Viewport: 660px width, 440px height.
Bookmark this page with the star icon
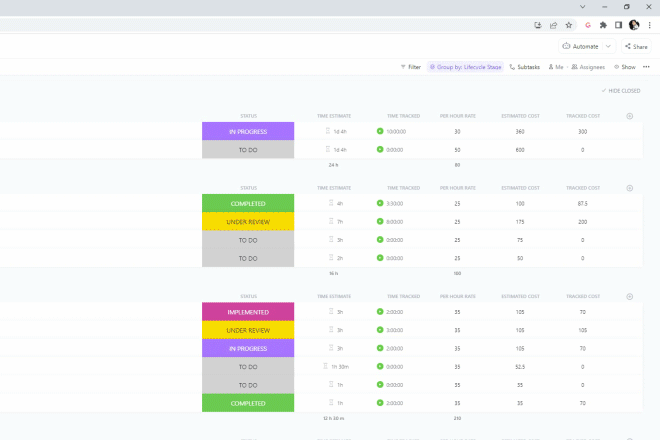click(x=568, y=25)
